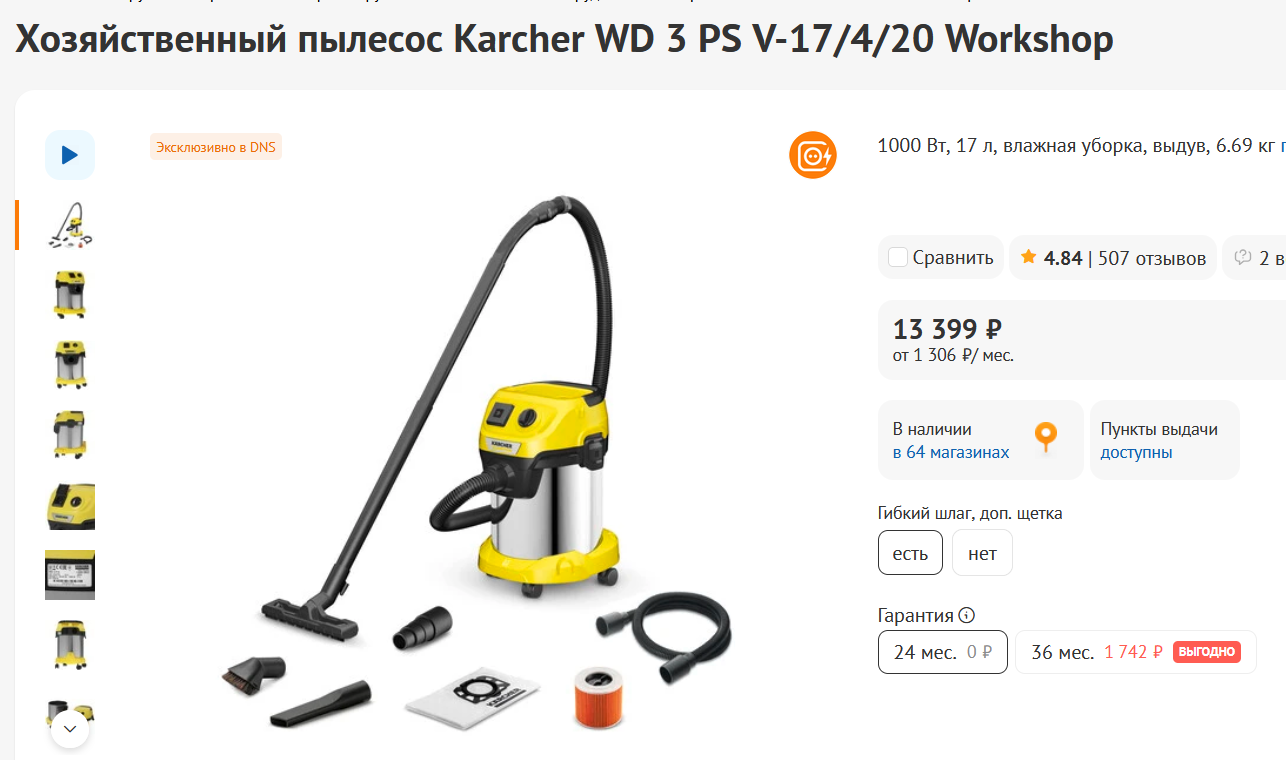Click the 'Эксклюзивно в DNS' badge
The image size is (1286, 760).
216,147
